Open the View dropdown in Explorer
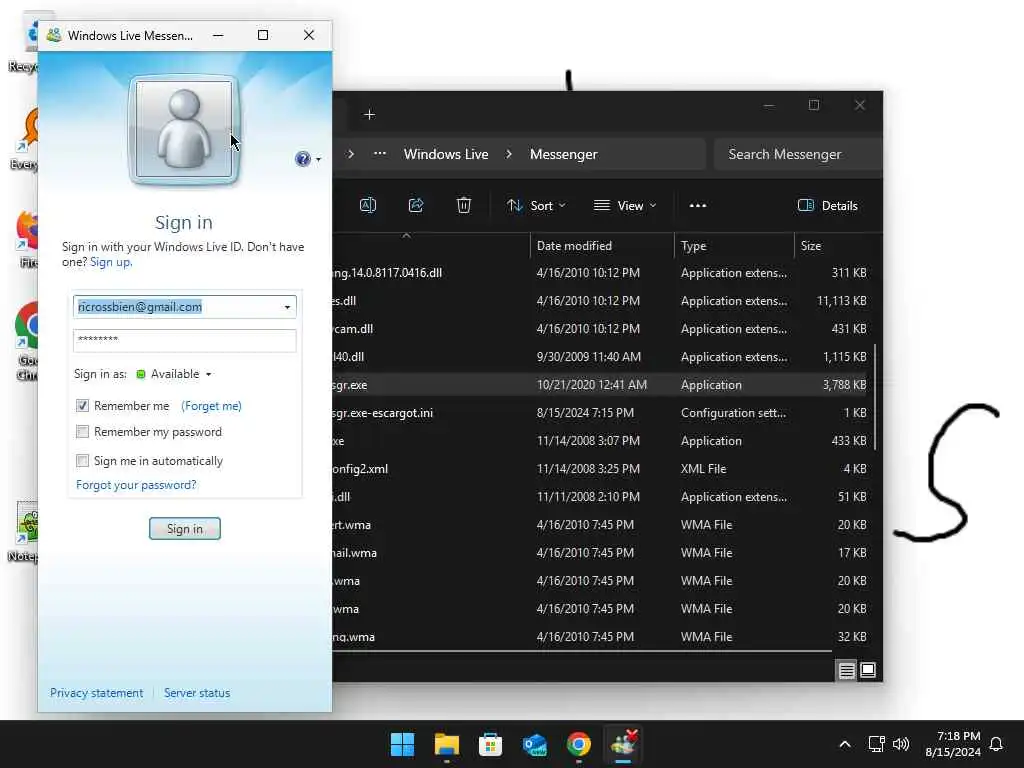 point(625,206)
